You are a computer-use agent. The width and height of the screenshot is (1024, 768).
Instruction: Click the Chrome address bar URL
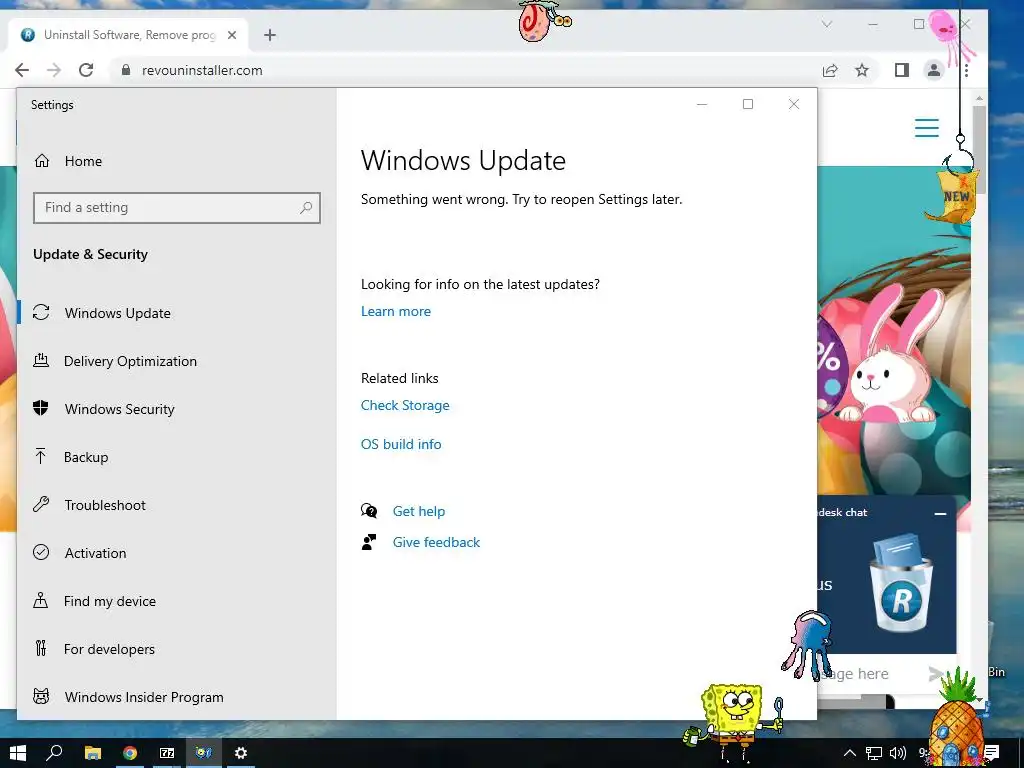202,71
